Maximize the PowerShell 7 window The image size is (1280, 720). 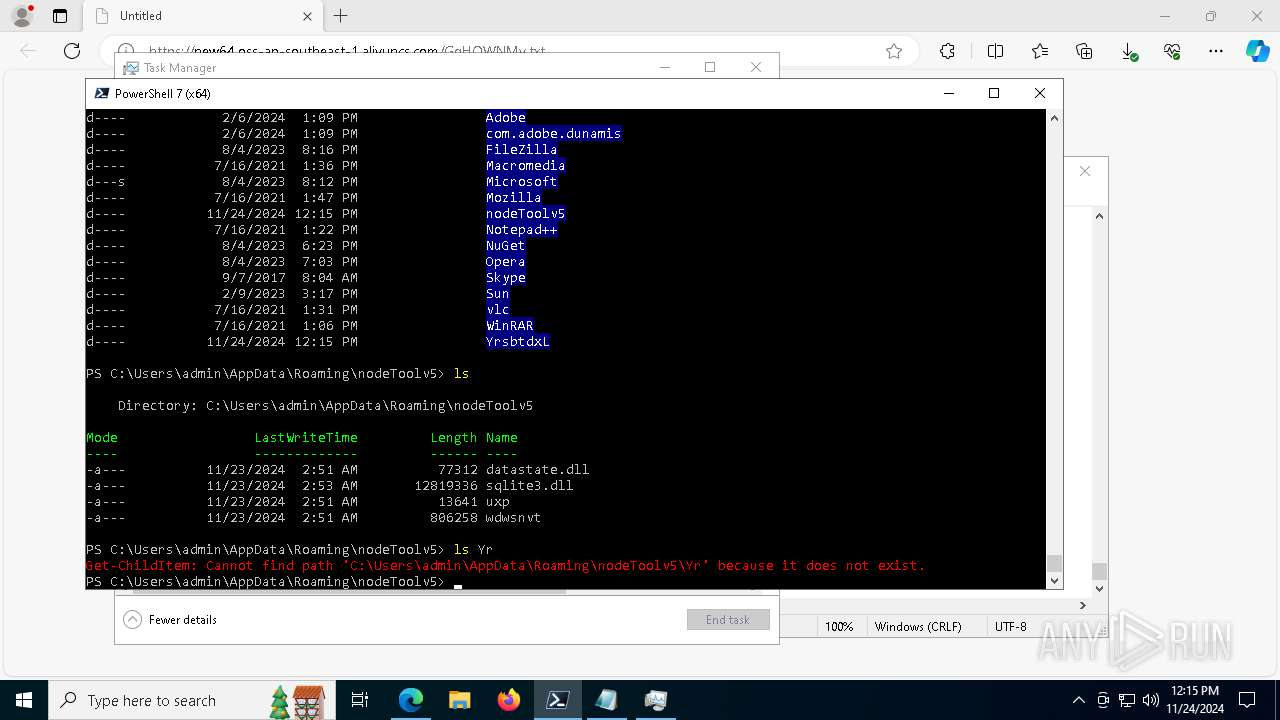[x=994, y=93]
